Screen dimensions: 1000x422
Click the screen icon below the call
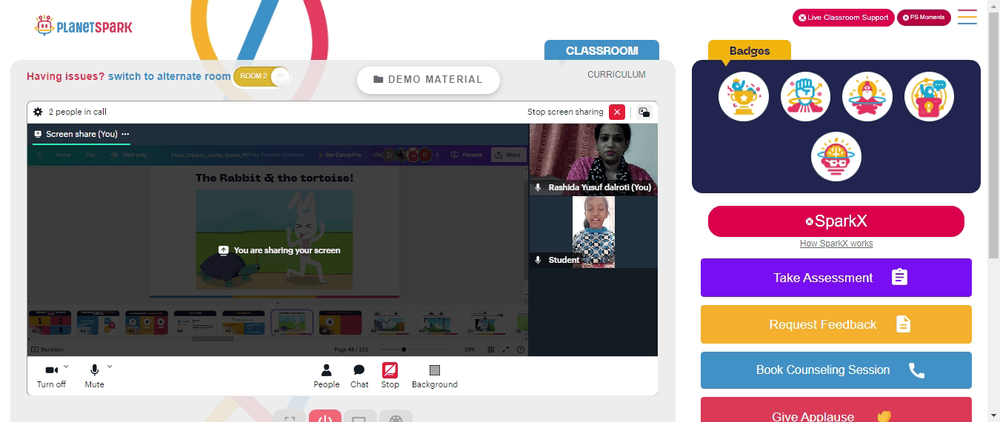360,418
